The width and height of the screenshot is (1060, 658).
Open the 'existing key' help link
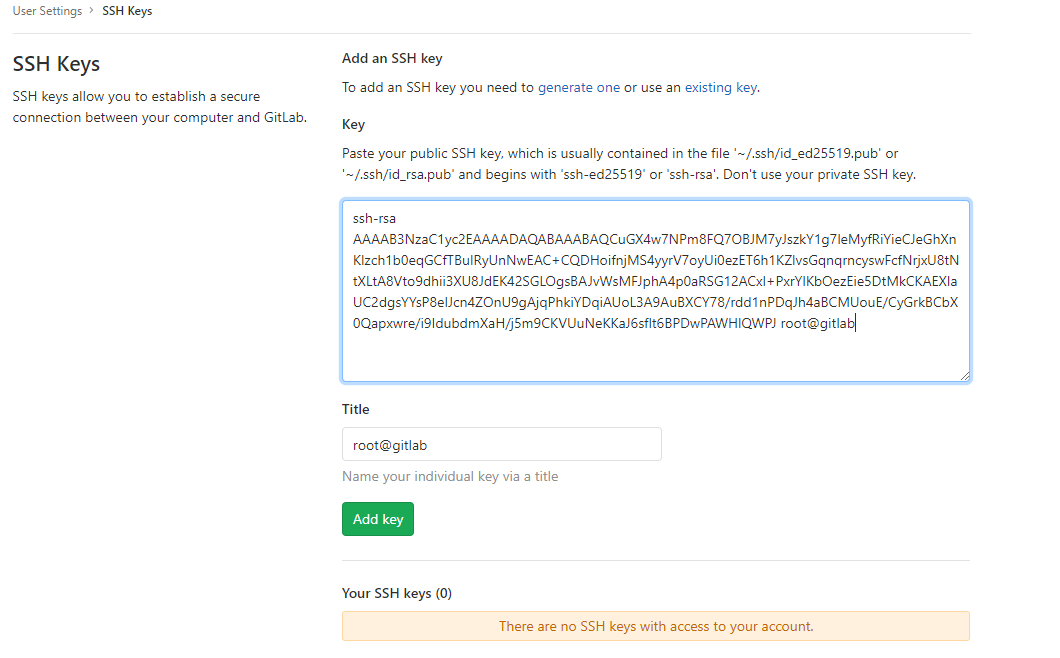[x=721, y=87]
